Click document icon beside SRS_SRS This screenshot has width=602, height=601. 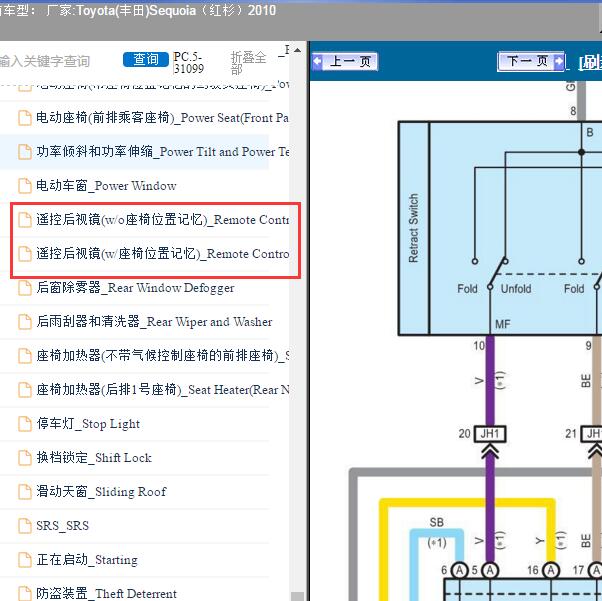[25, 526]
